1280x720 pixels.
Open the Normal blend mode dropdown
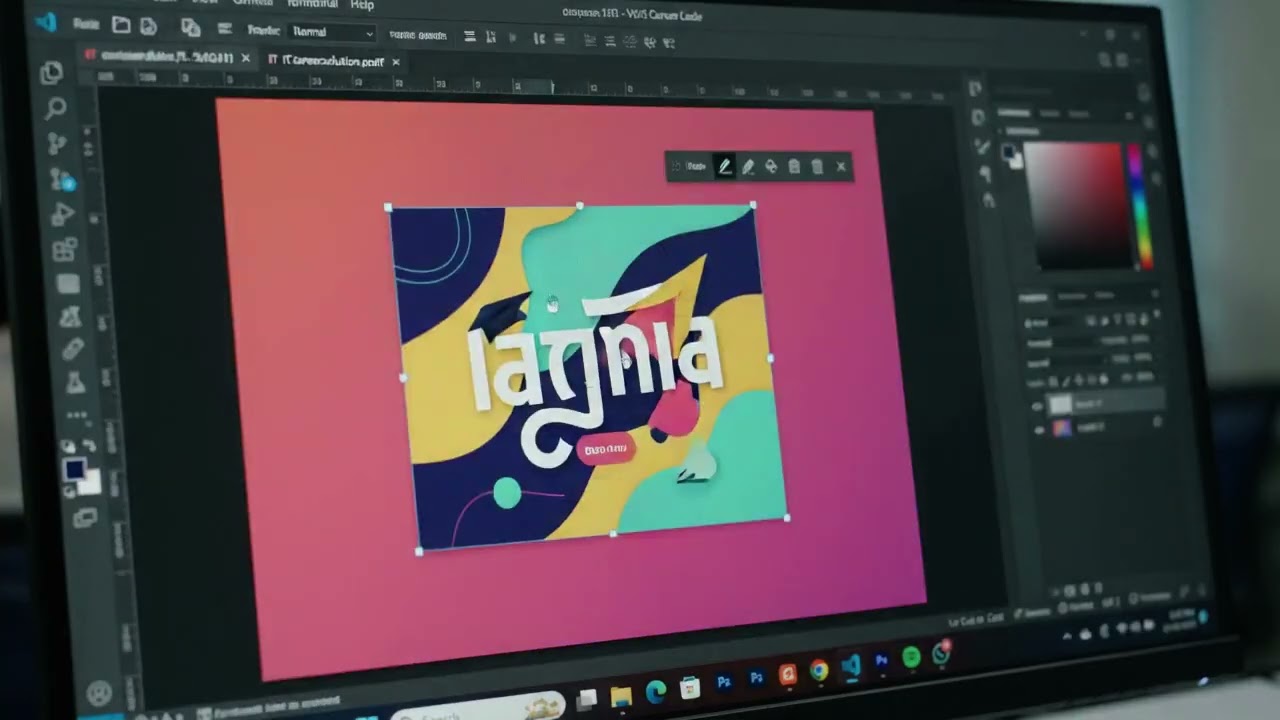pyautogui.click(x=331, y=32)
